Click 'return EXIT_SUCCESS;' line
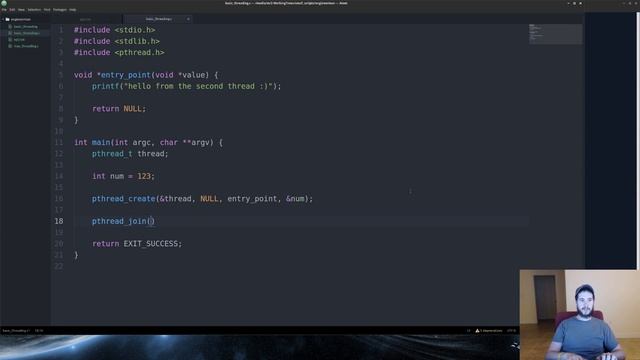The image size is (640, 360). coord(137,243)
